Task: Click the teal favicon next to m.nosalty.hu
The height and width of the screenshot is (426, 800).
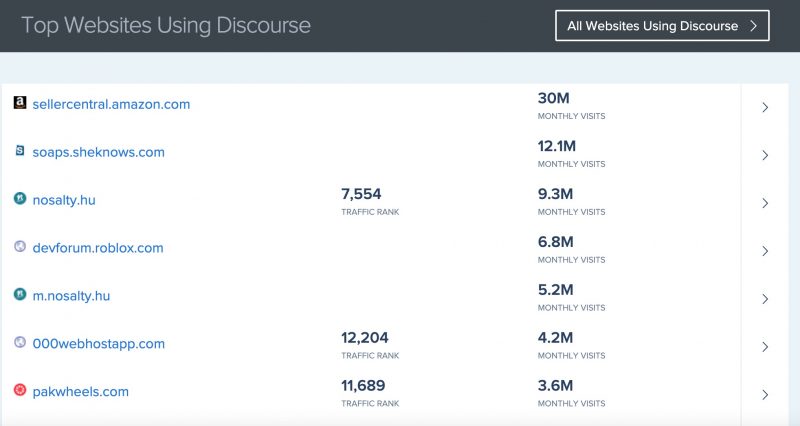Action: click(20, 295)
